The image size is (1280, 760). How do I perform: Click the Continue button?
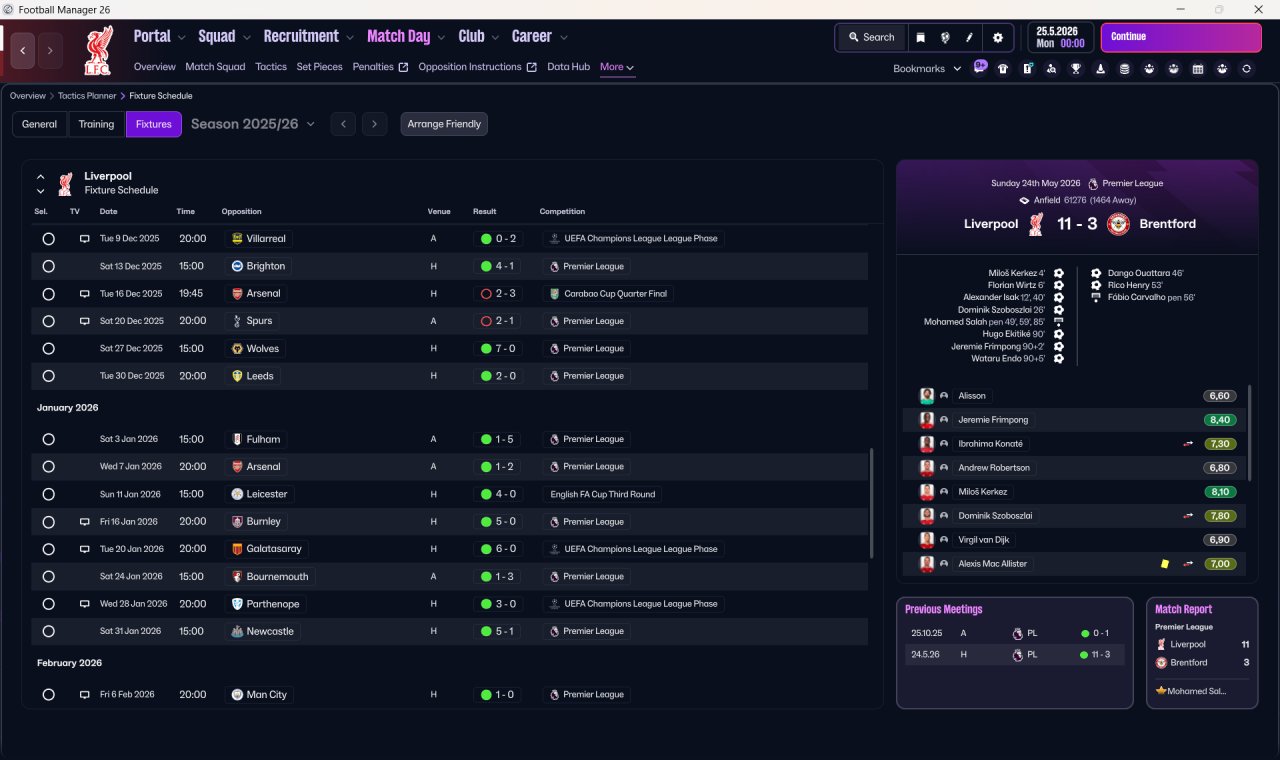[x=1181, y=37]
